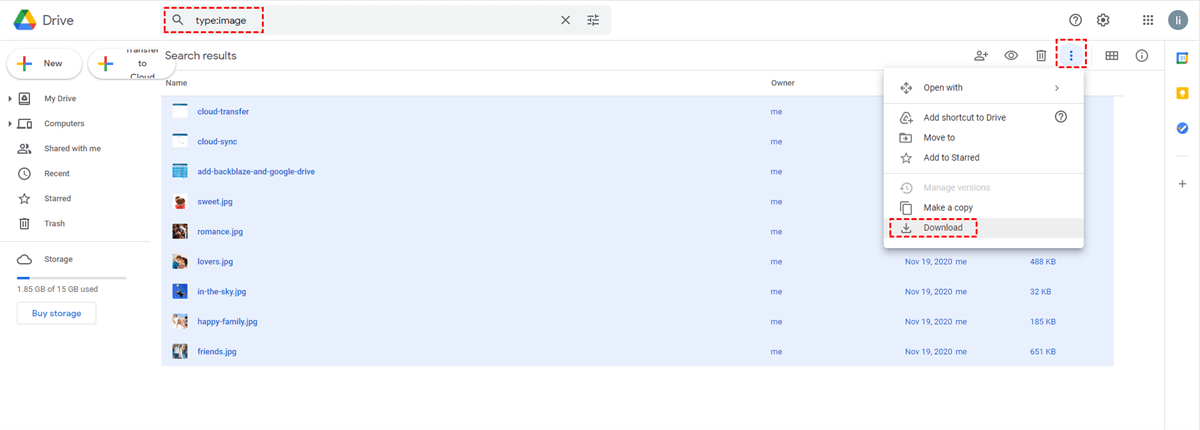The width and height of the screenshot is (1200, 430).
Task: Click the trash remove icon in toolbar
Action: pyautogui.click(x=1041, y=56)
